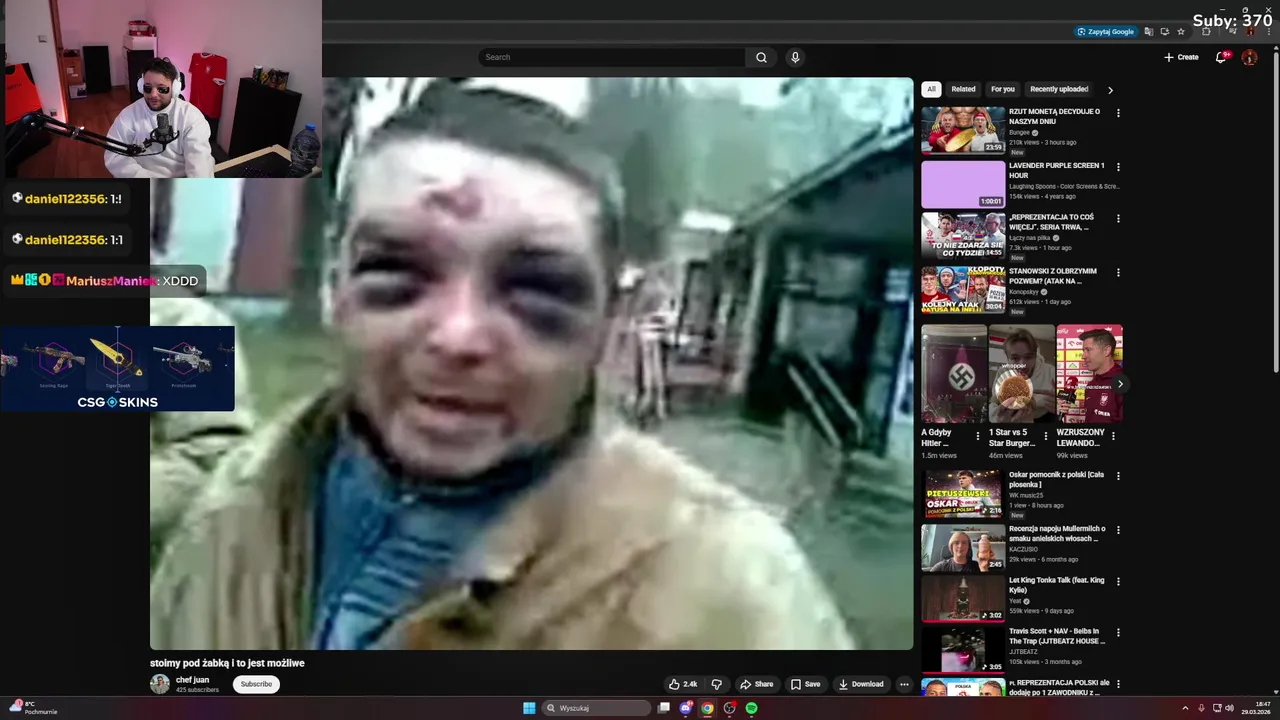Screen dimensions: 1280x720
Task: Open 'Recenzja napoju Mullermilch' video title
Action: pyautogui.click(x=1057, y=533)
